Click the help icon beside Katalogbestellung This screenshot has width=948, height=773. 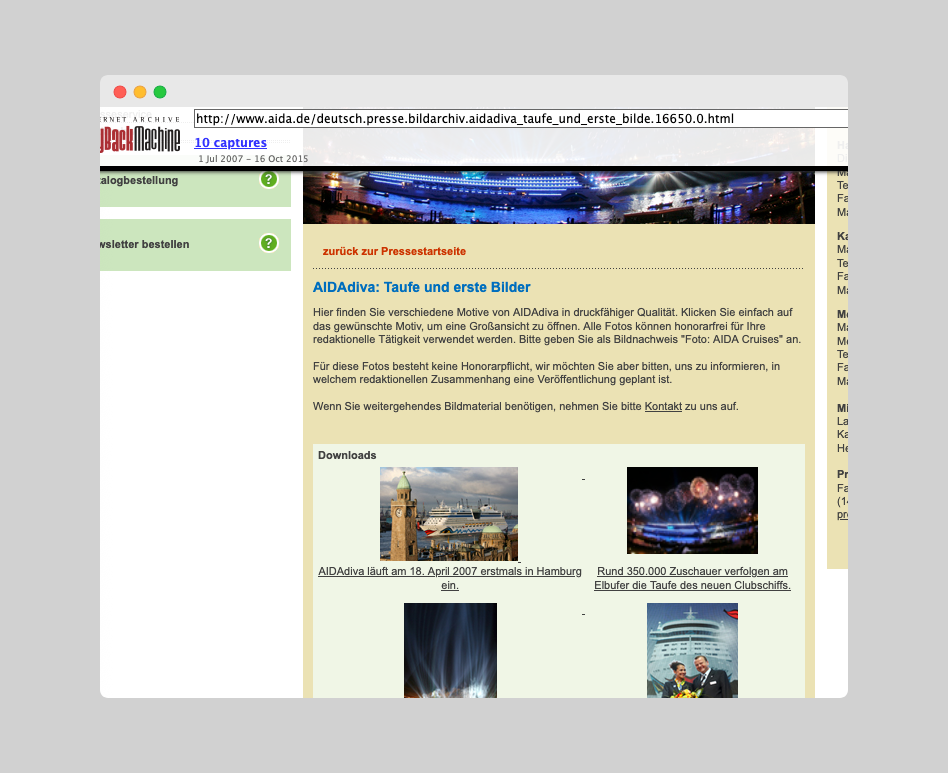[268, 180]
